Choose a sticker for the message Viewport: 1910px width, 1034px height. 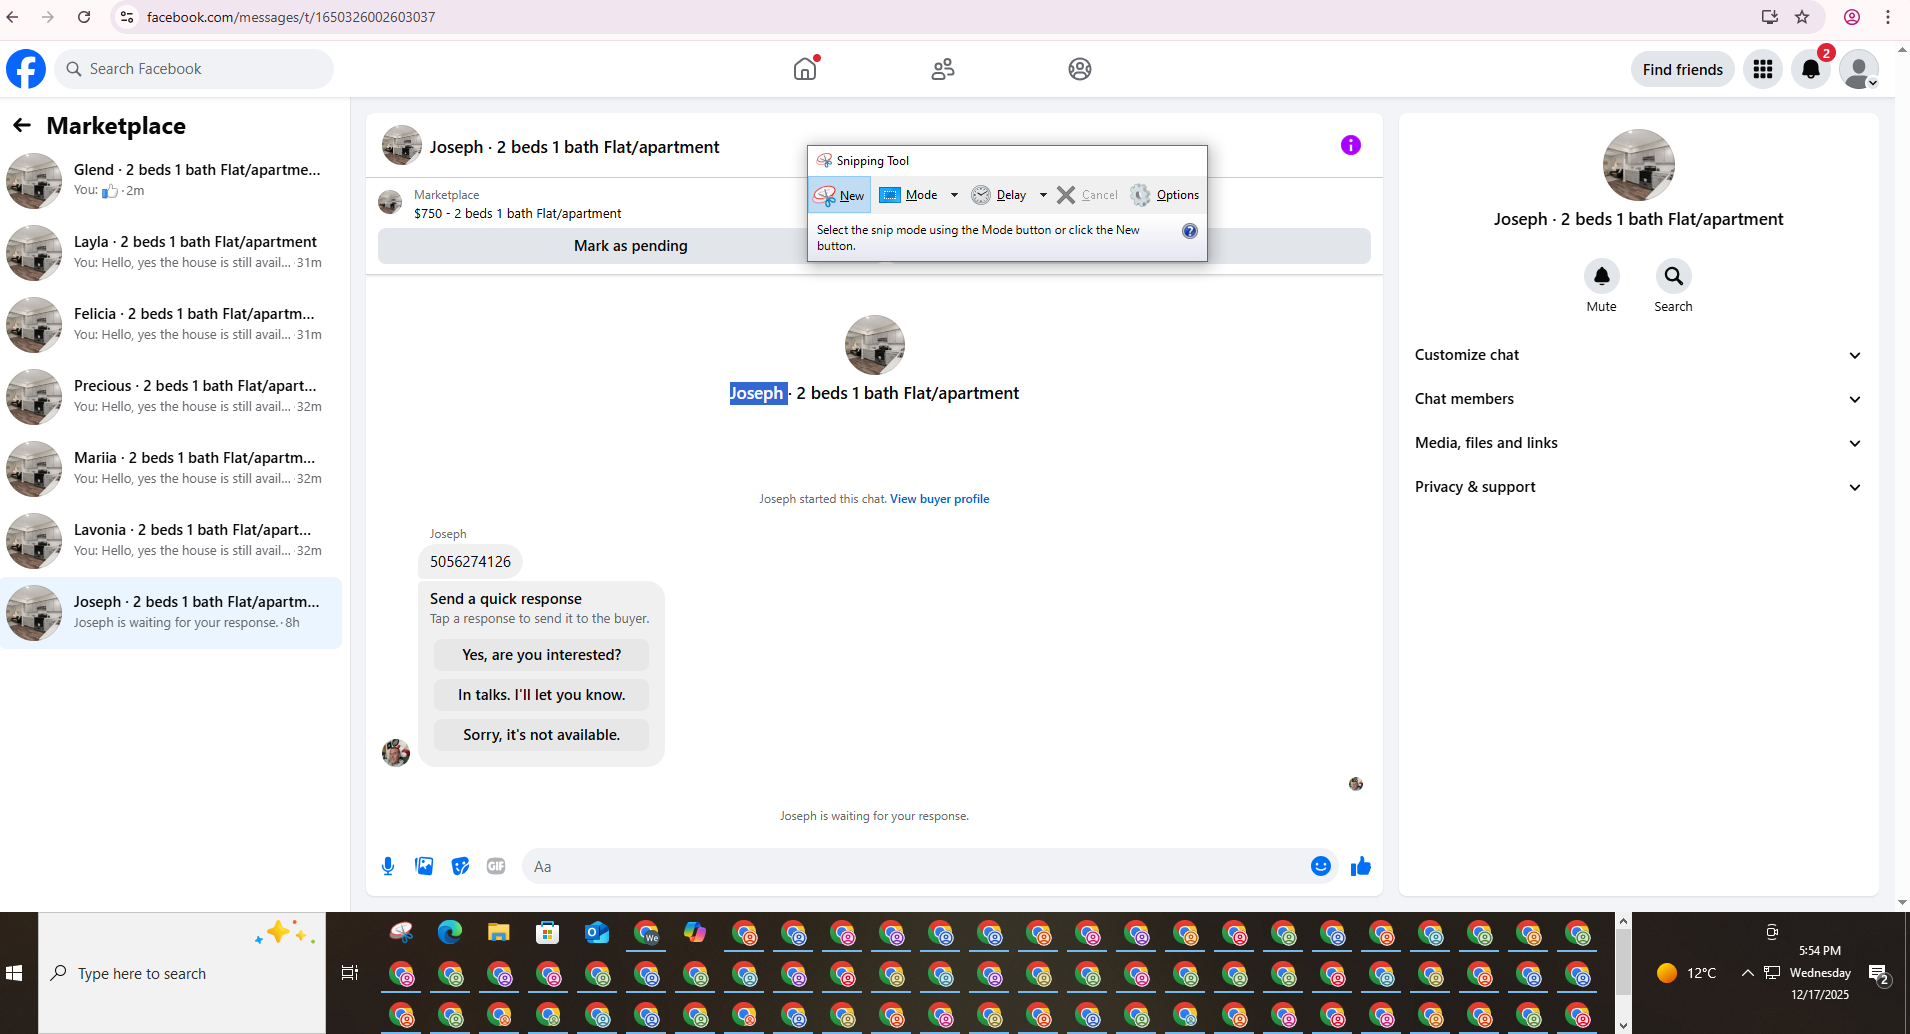(x=460, y=866)
